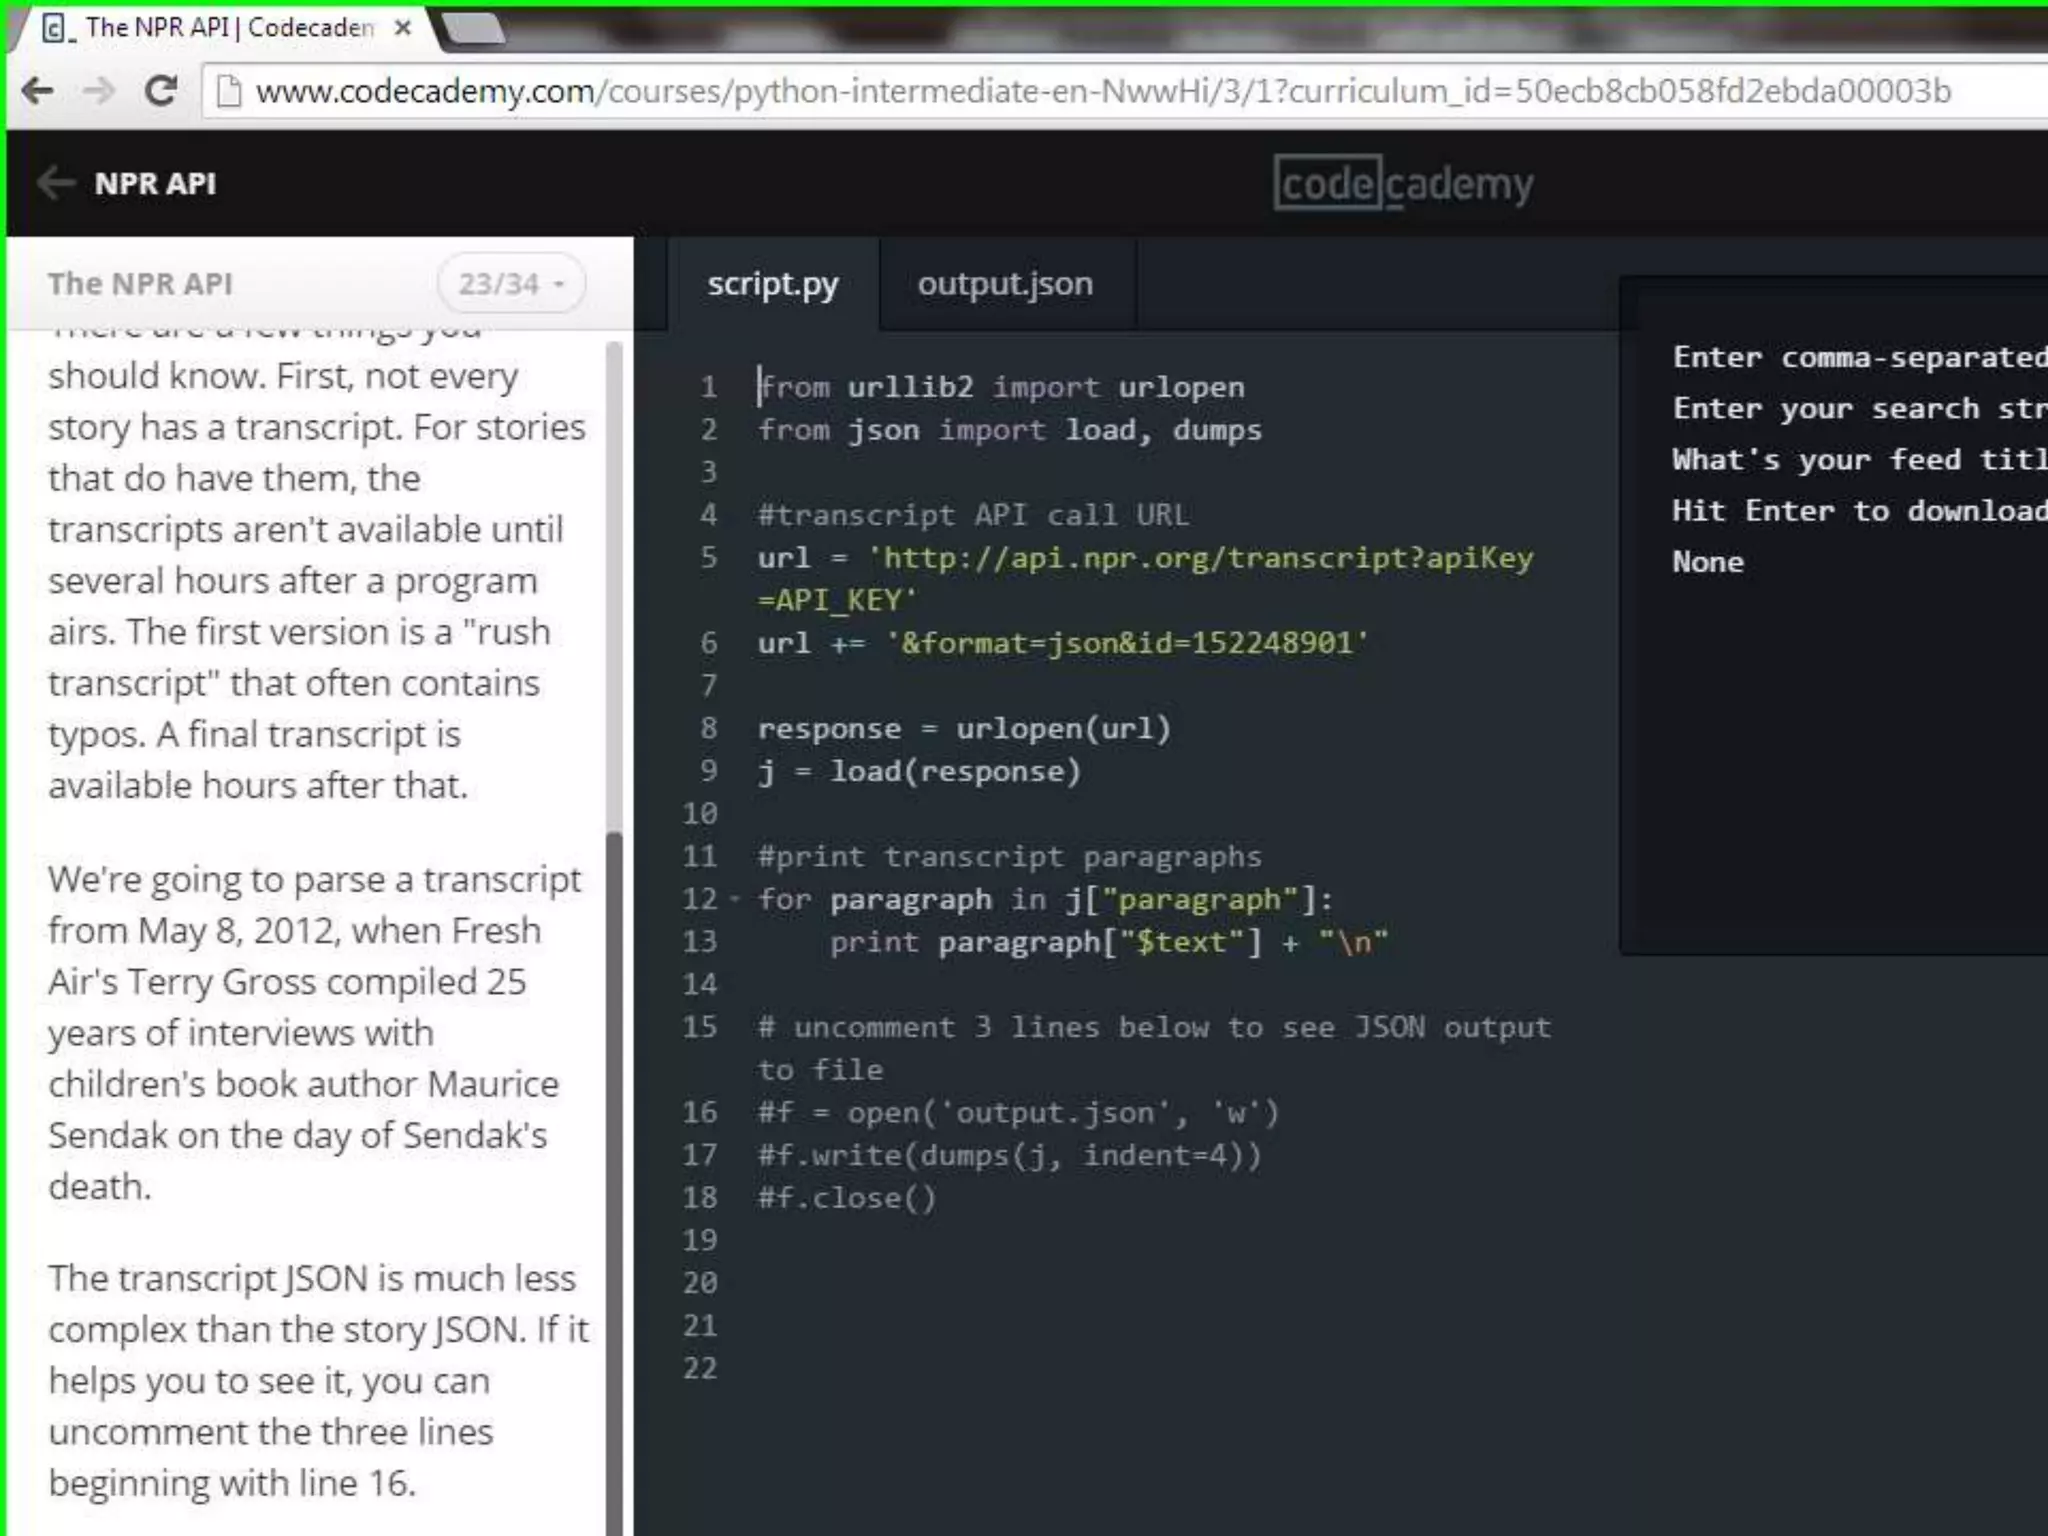Image resolution: width=2048 pixels, height=1536 pixels.
Task: Click the page icon in the address bar
Action: (229, 91)
